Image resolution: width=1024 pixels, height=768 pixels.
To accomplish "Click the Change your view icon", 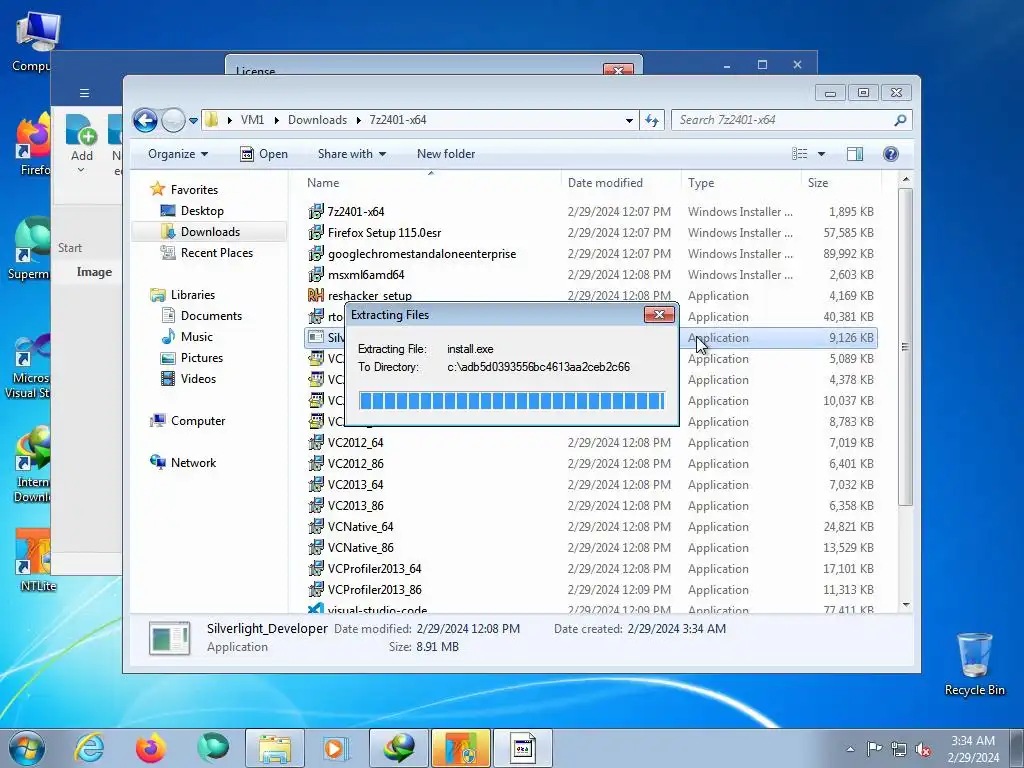I will click(800, 154).
